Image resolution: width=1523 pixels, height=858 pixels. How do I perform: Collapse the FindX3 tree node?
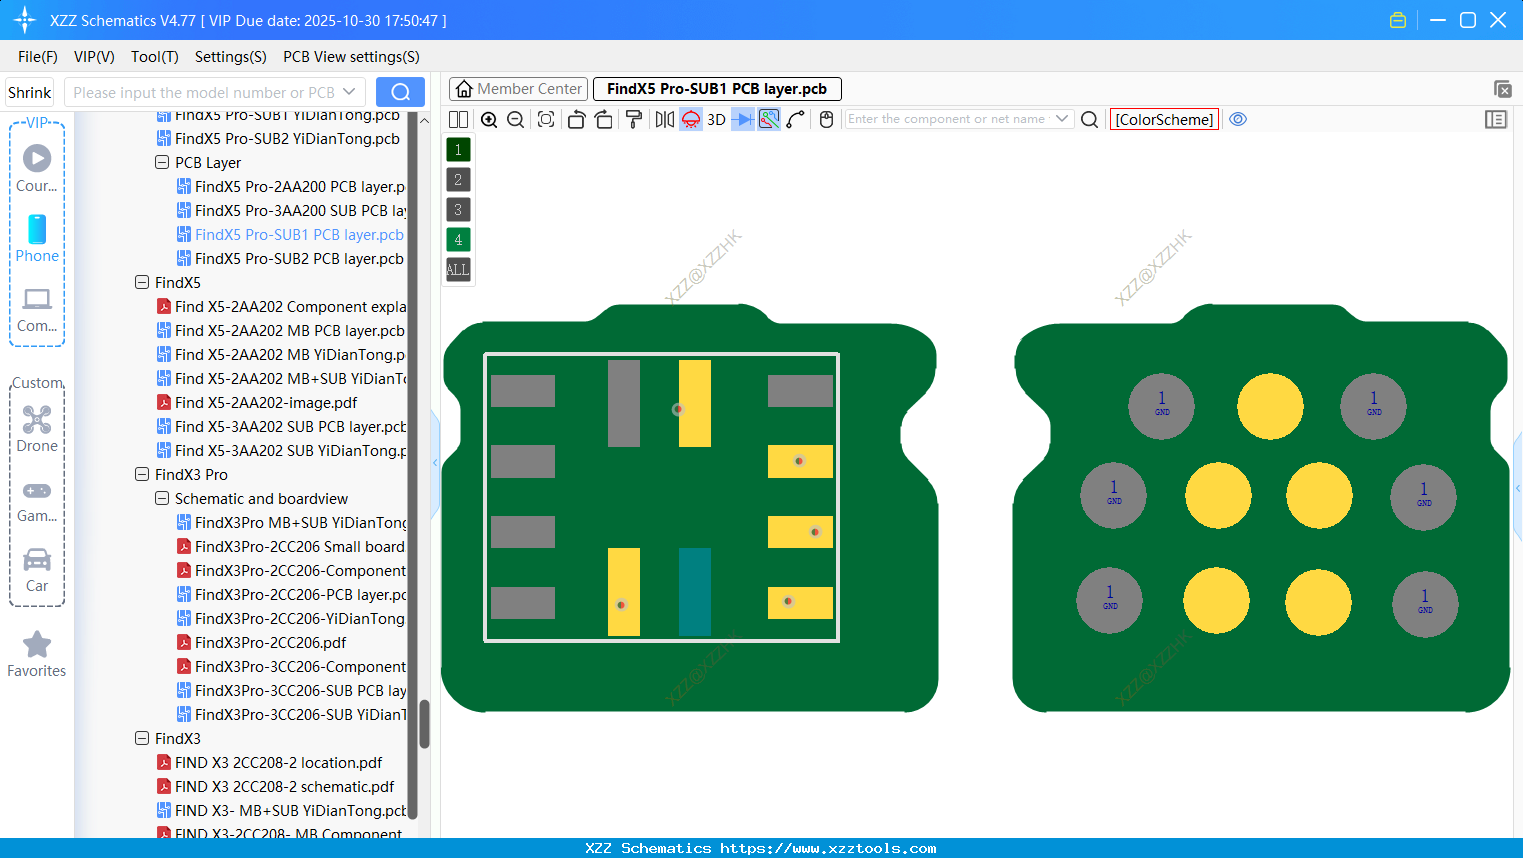[x=142, y=738]
